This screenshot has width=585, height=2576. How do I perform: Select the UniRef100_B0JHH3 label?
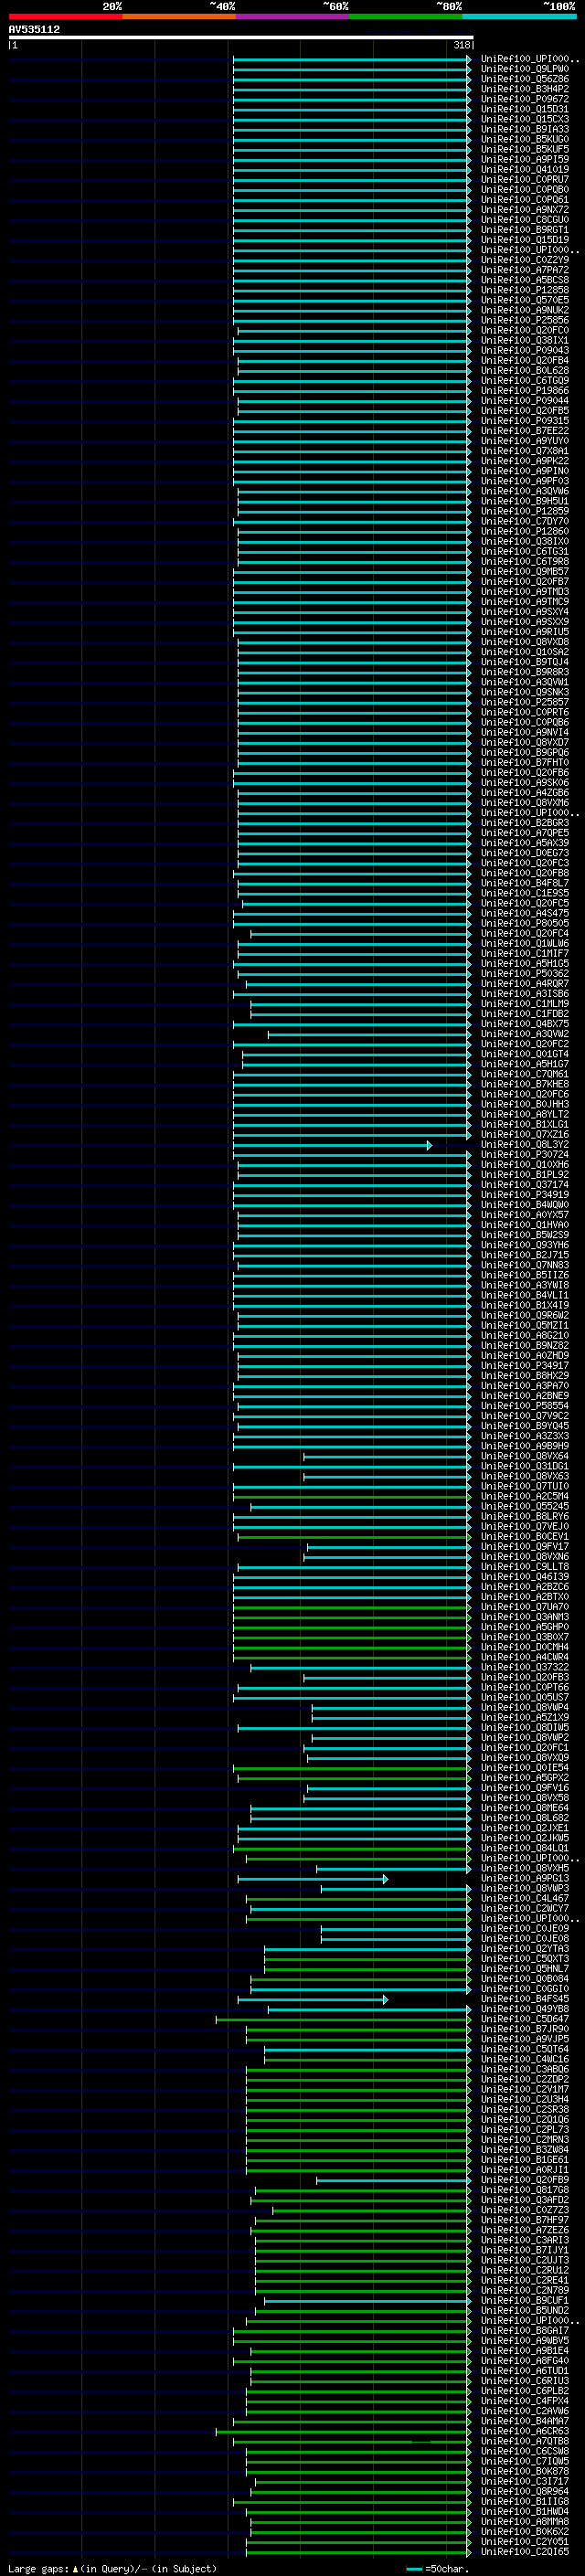524,1104
